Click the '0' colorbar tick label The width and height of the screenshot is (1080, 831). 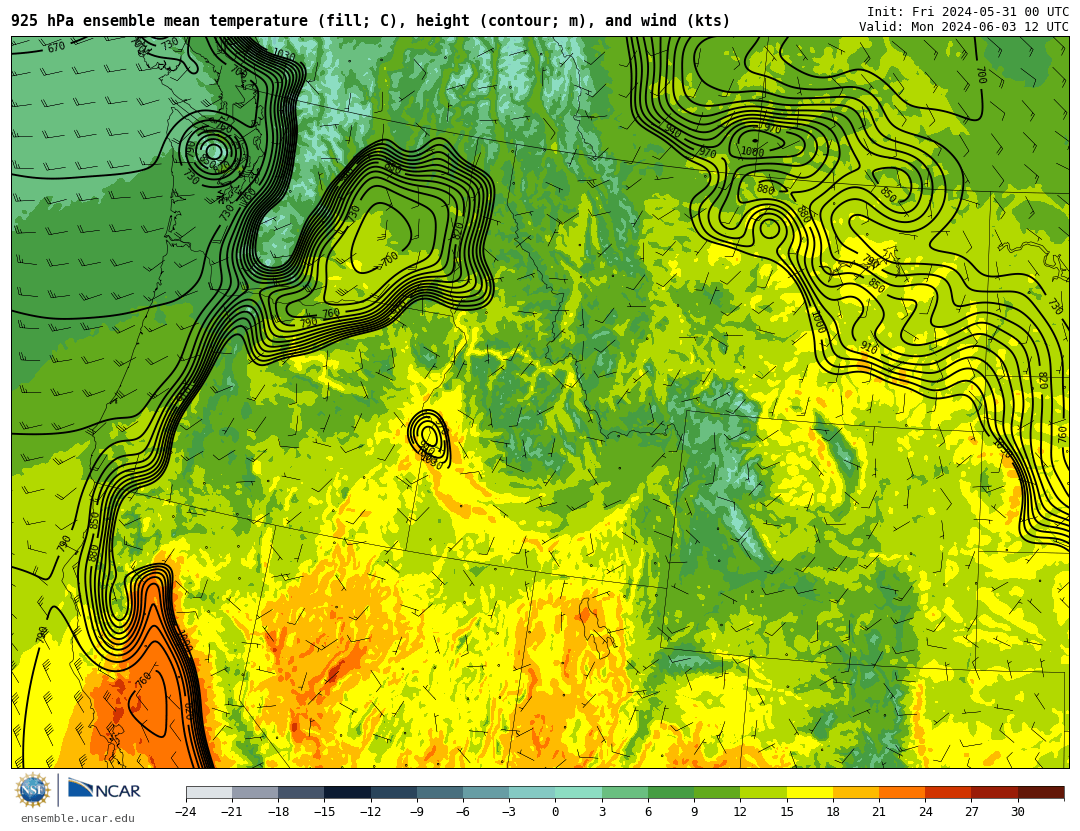[x=555, y=812]
